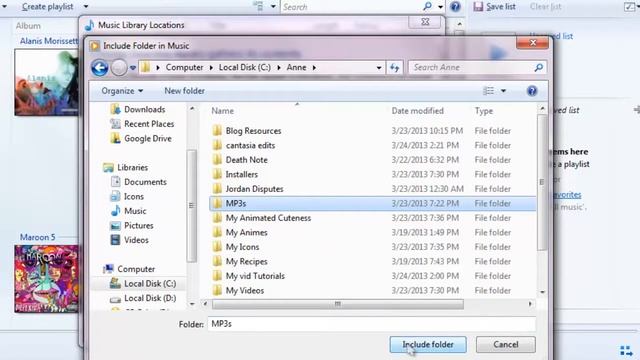This screenshot has height=360, width=640.
Task: Click the My Videos folder icon
Action: pyautogui.click(x=217, y=290)
